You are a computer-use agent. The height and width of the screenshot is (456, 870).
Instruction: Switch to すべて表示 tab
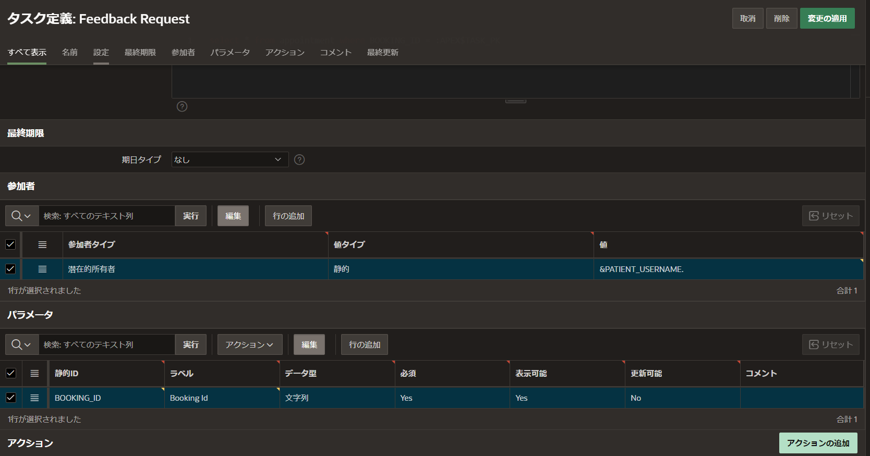[27, 52]
